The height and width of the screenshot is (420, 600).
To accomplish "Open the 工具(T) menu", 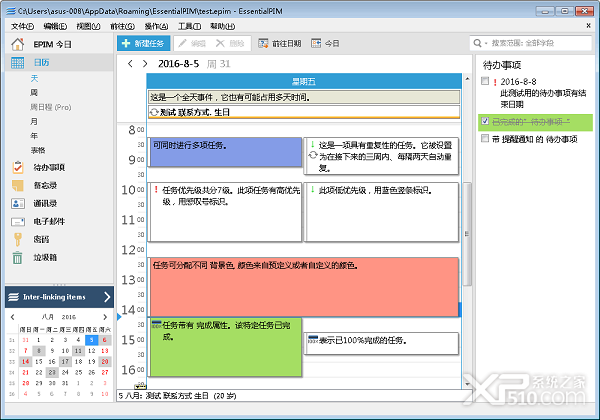I will (189, 26).
